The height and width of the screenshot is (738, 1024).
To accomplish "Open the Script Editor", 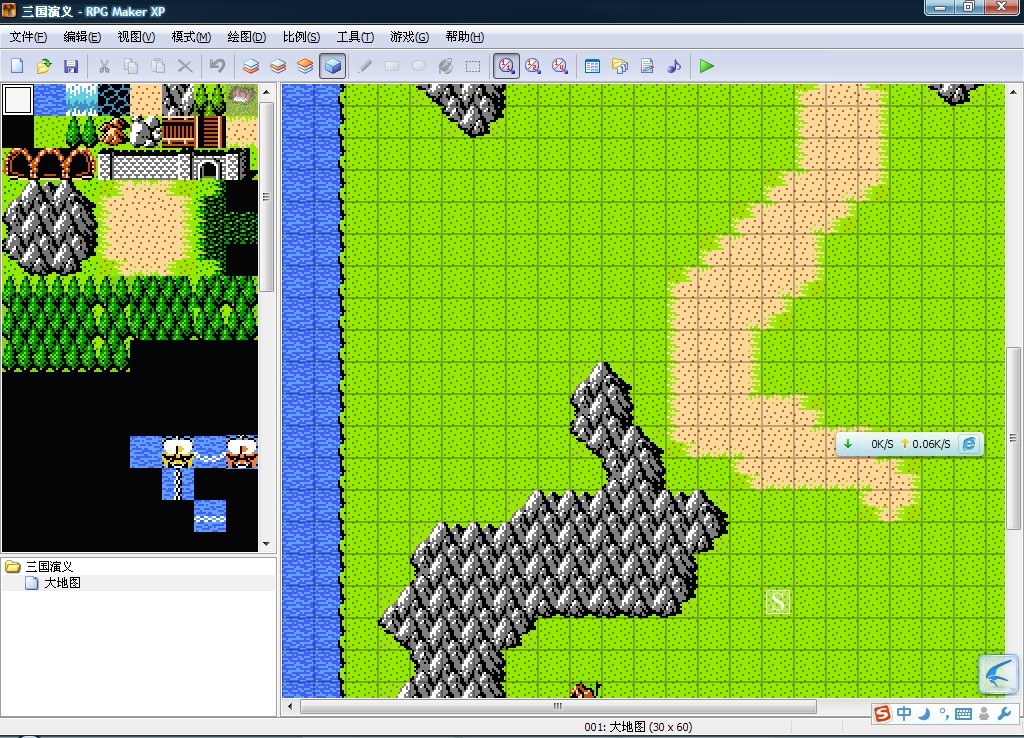I will point(647,66).
